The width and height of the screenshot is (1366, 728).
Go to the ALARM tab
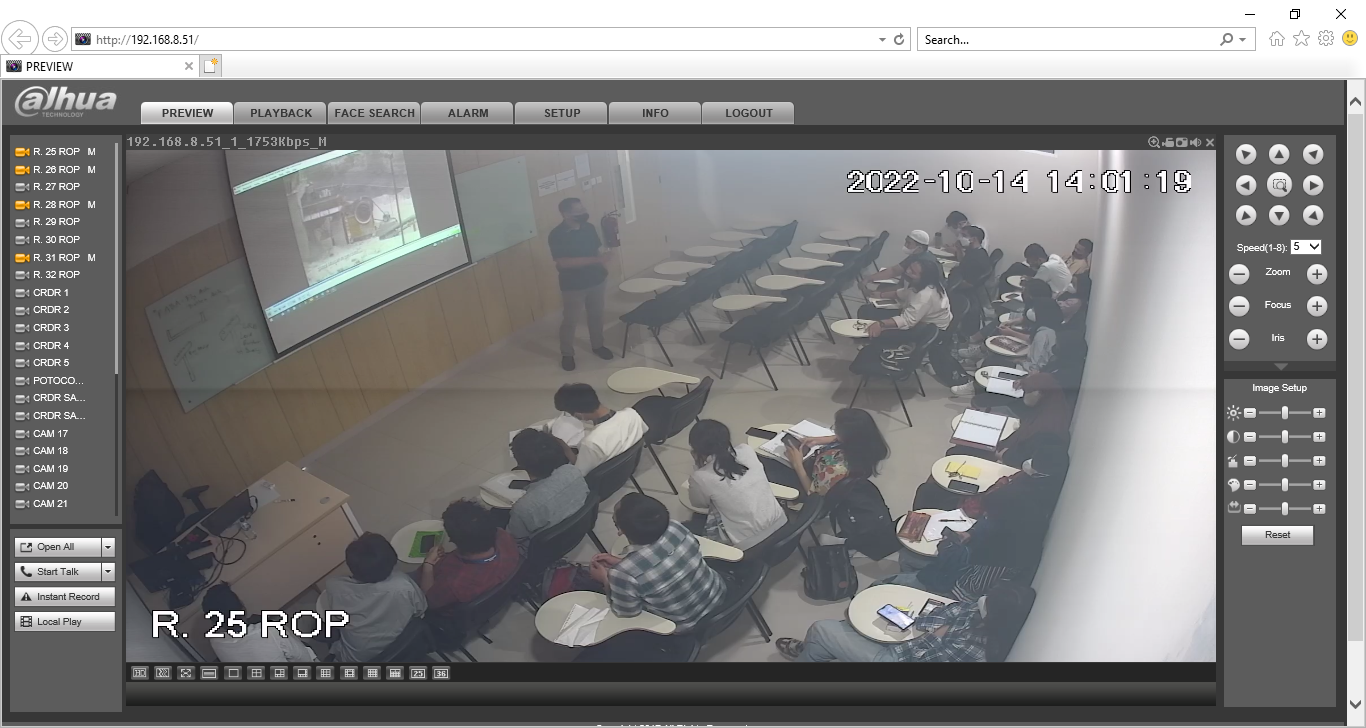(x=468, y=113)
